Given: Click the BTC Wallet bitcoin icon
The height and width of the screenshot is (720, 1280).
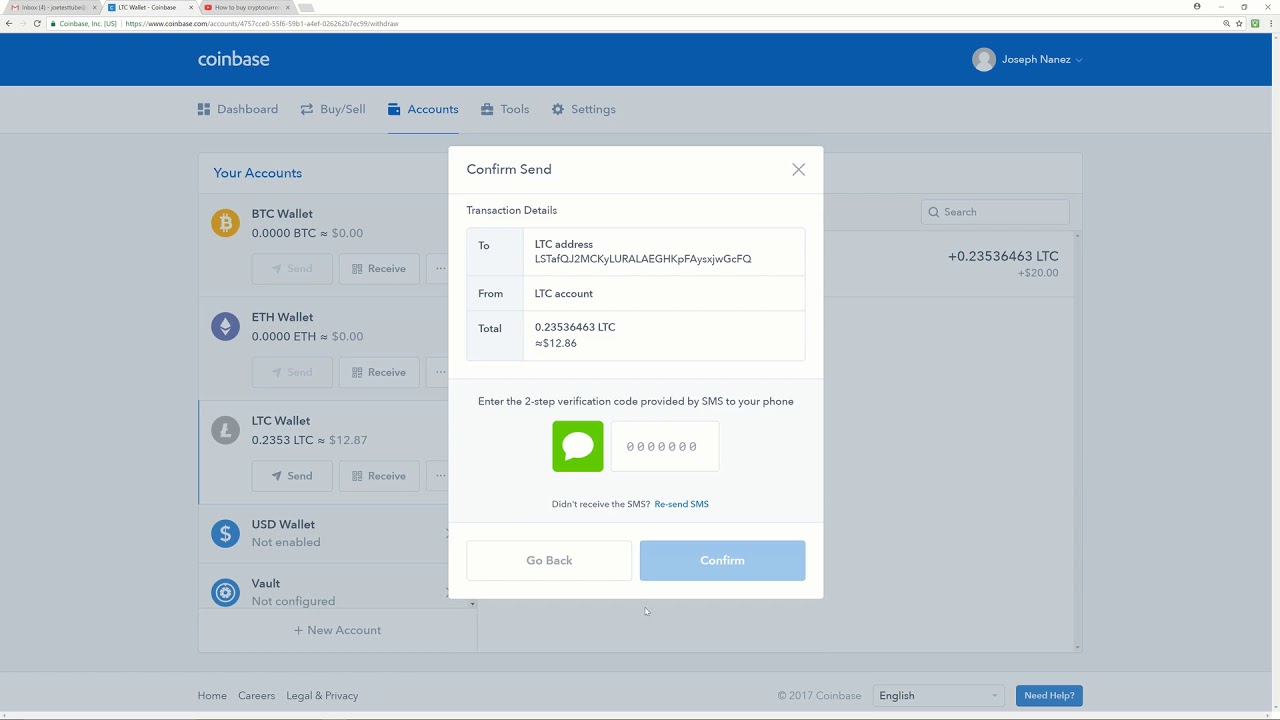Looking at the screenshot, I should (x=225, y=222).
